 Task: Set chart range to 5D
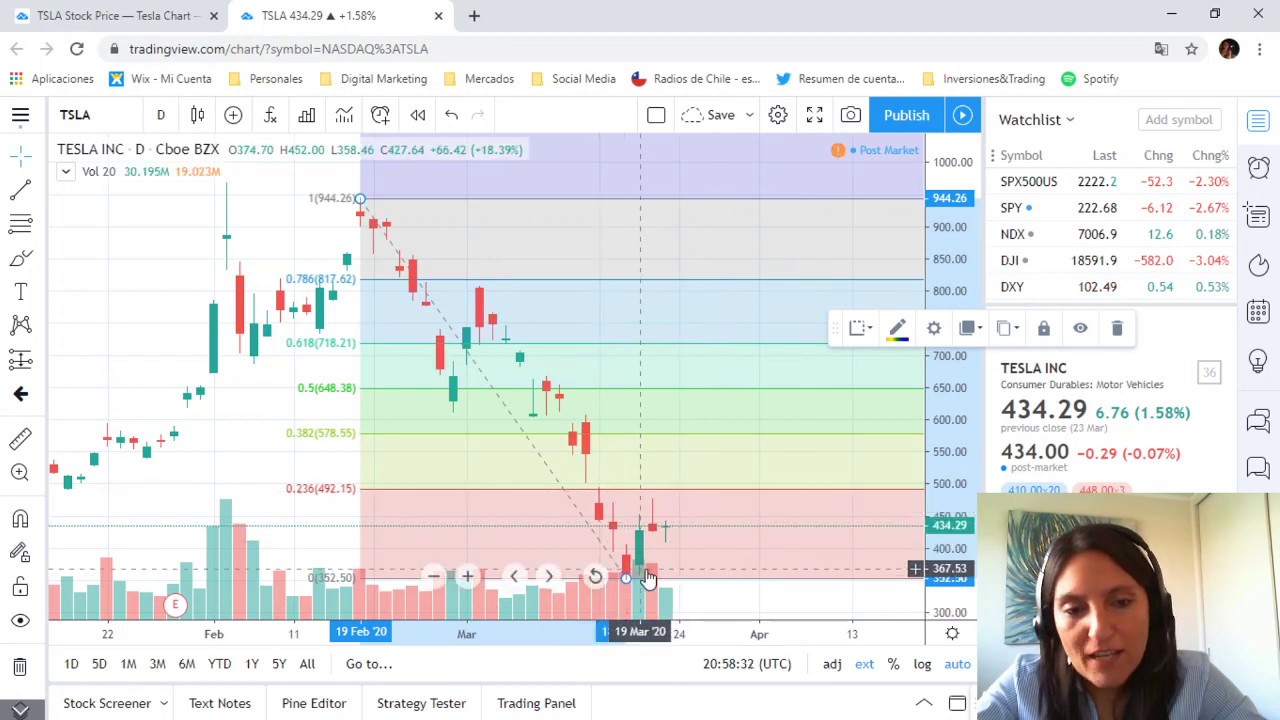[x=99, y=664]
